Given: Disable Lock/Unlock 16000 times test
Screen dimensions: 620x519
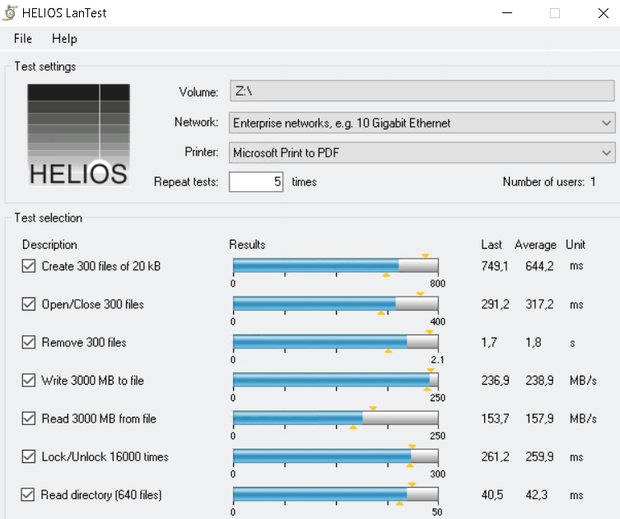Looking at the screenshot, I should pyautogui.click(x=28, y=457).
